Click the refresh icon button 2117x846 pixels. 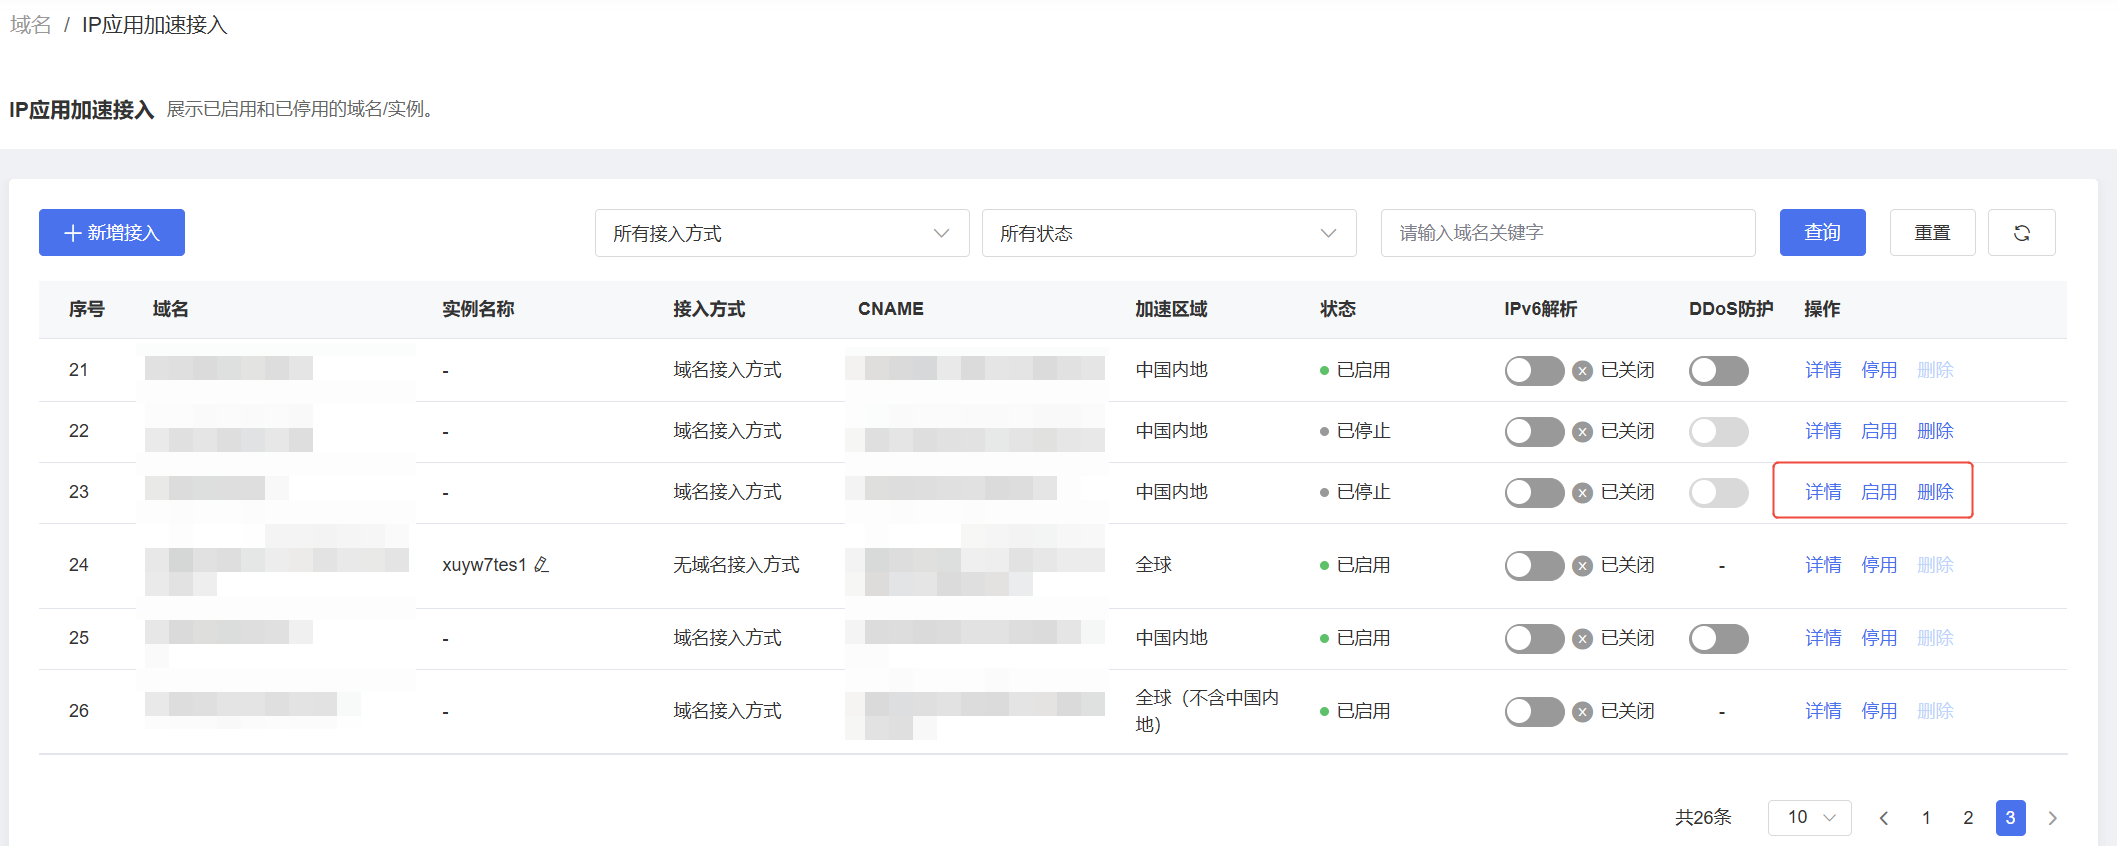click(x=2021, y=233)
